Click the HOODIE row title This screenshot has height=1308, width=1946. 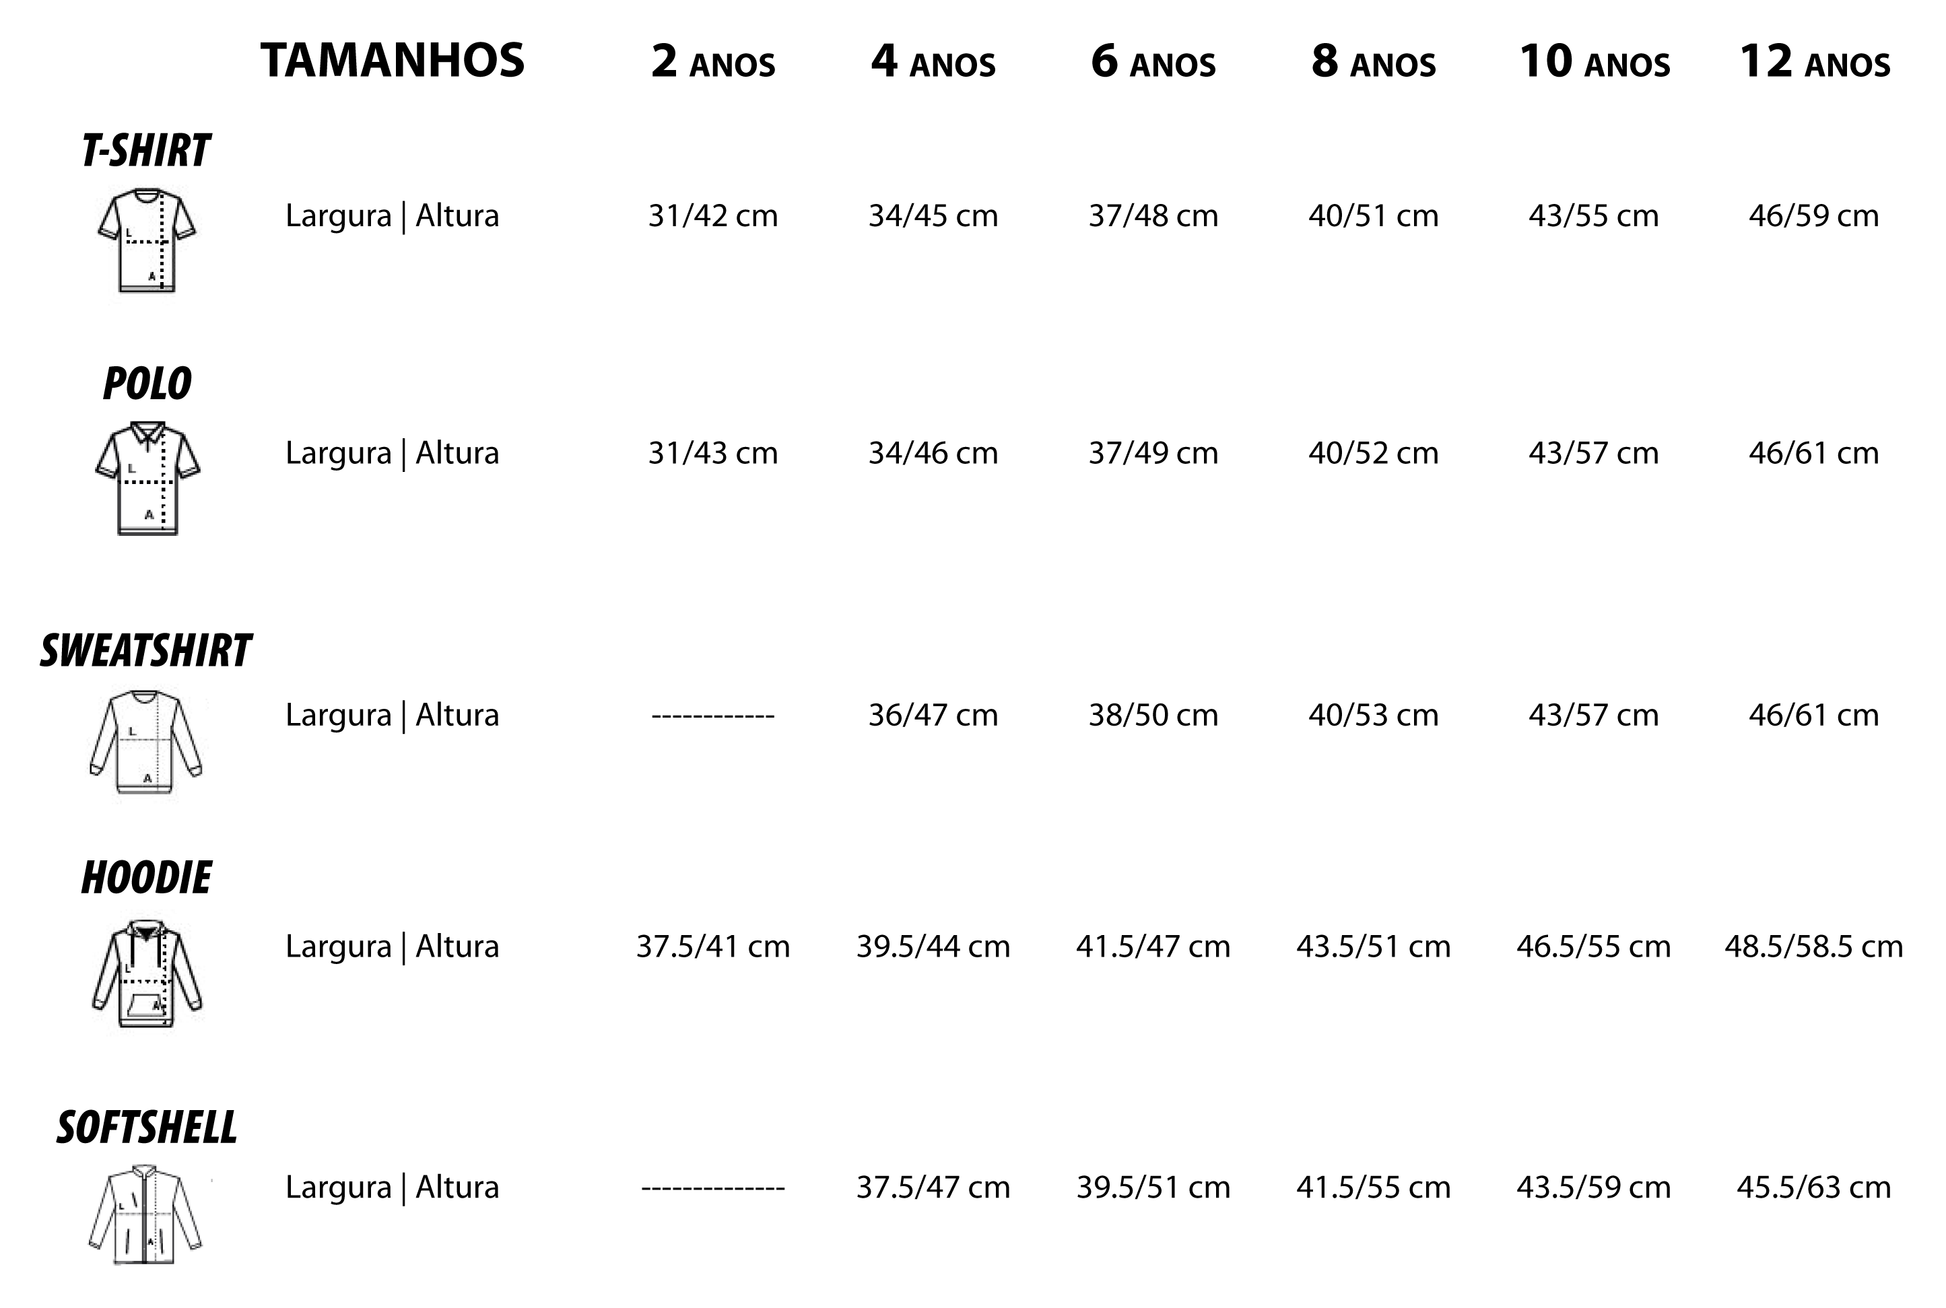point(146,878)
